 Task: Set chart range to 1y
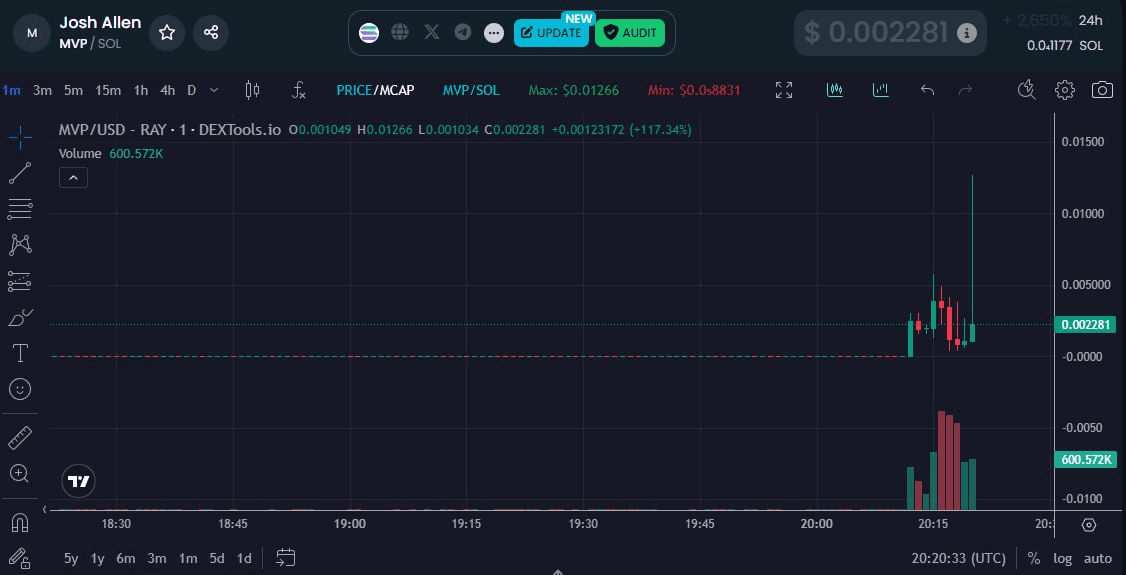click(x=98, y=558)
